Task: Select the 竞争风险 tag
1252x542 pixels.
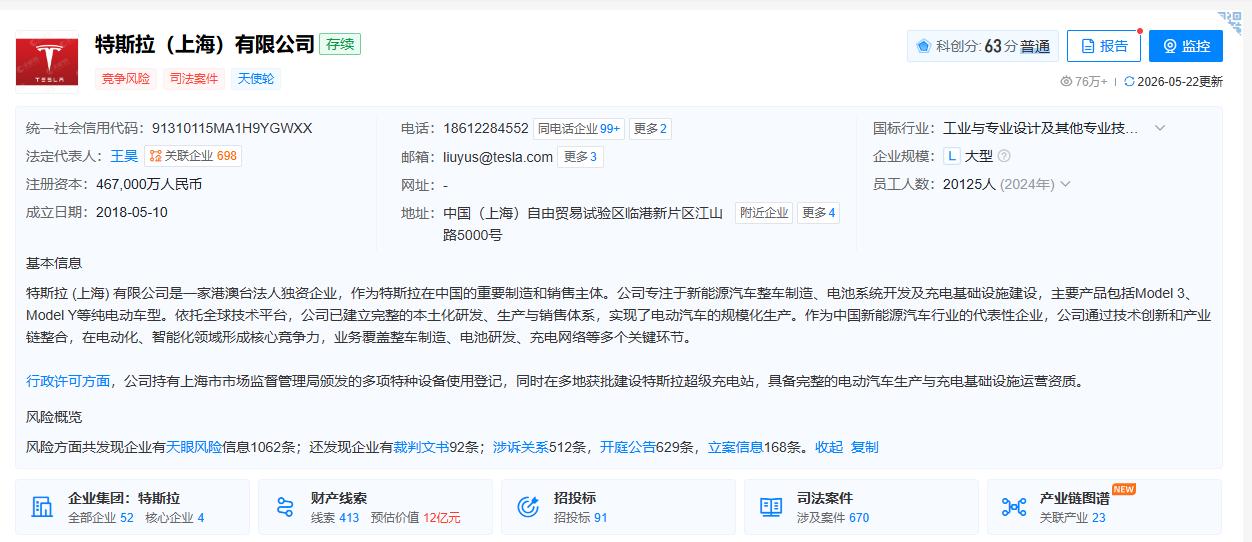Action: [126, 78]
